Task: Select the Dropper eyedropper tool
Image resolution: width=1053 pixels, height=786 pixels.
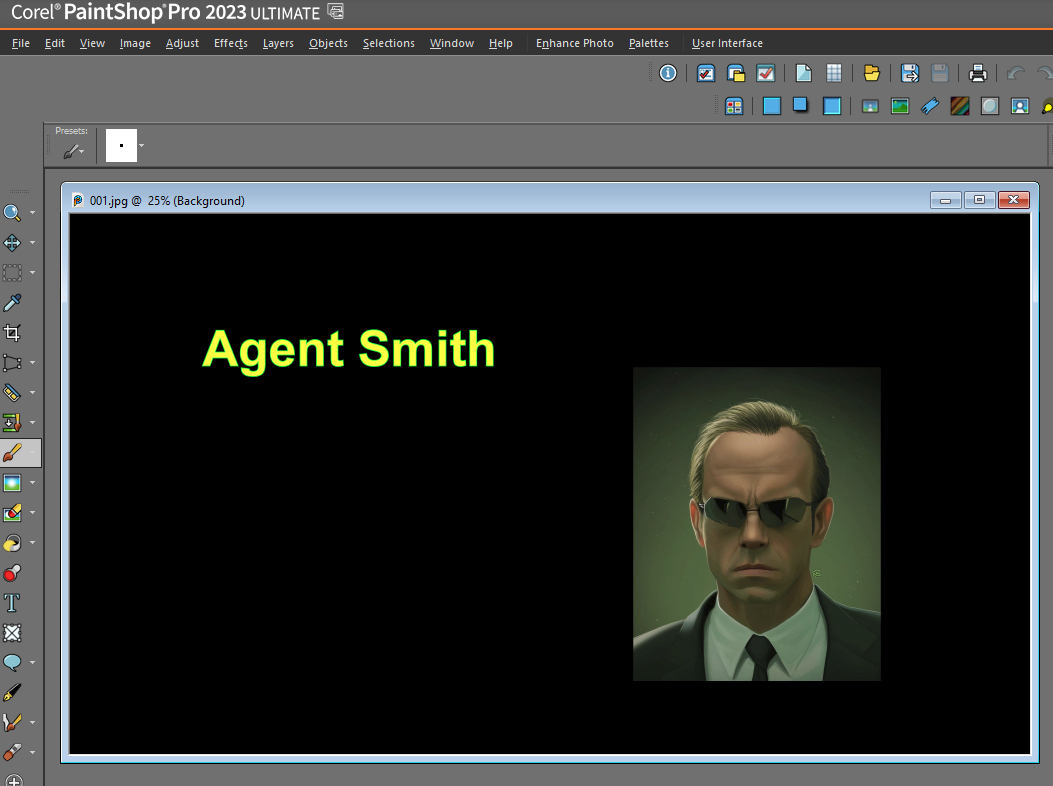Action: 12,302
